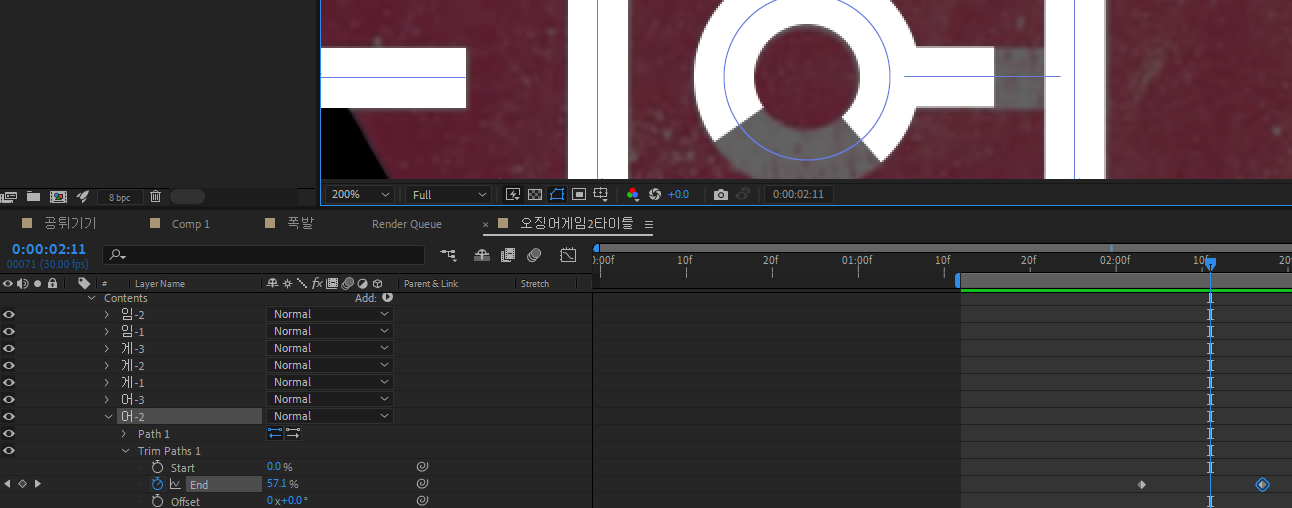
Task: Click the Stretch column header
Action: click(535, 284)
